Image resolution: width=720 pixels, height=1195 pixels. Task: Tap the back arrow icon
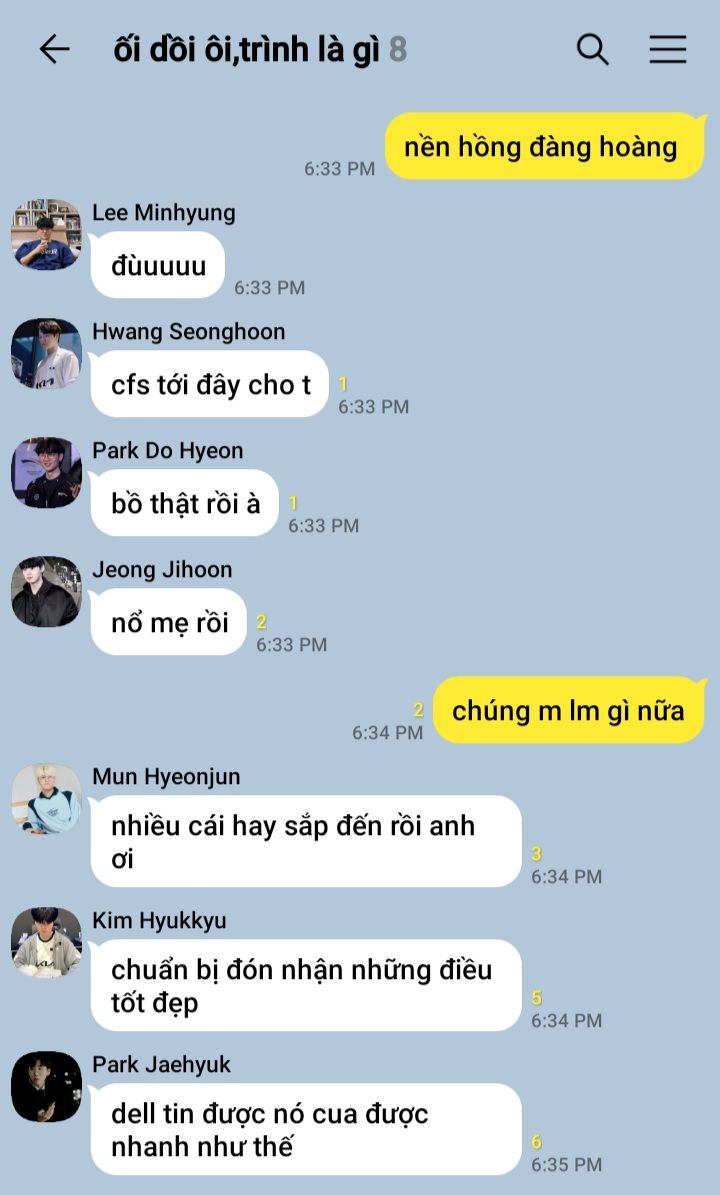[54, 50]
